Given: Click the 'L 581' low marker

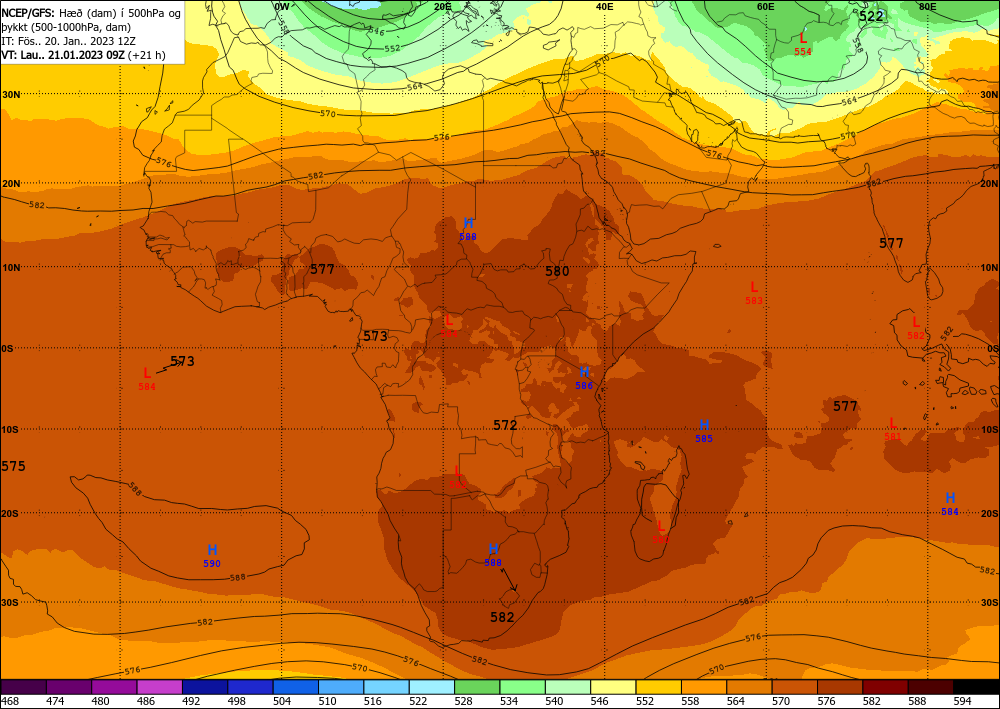Looking at the screenshot, I should pyautogui.click(x=893, y=429).
